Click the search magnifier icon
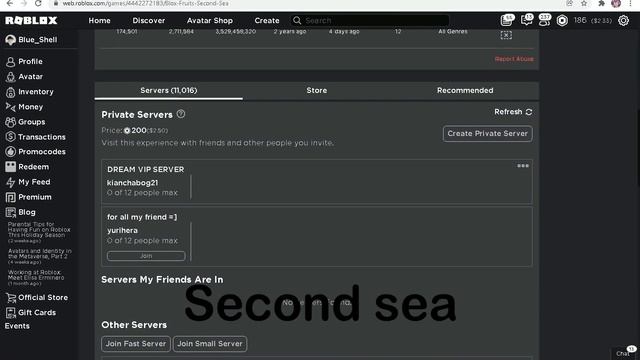Viewport: 640px width, 360px height. click(297, 20)
